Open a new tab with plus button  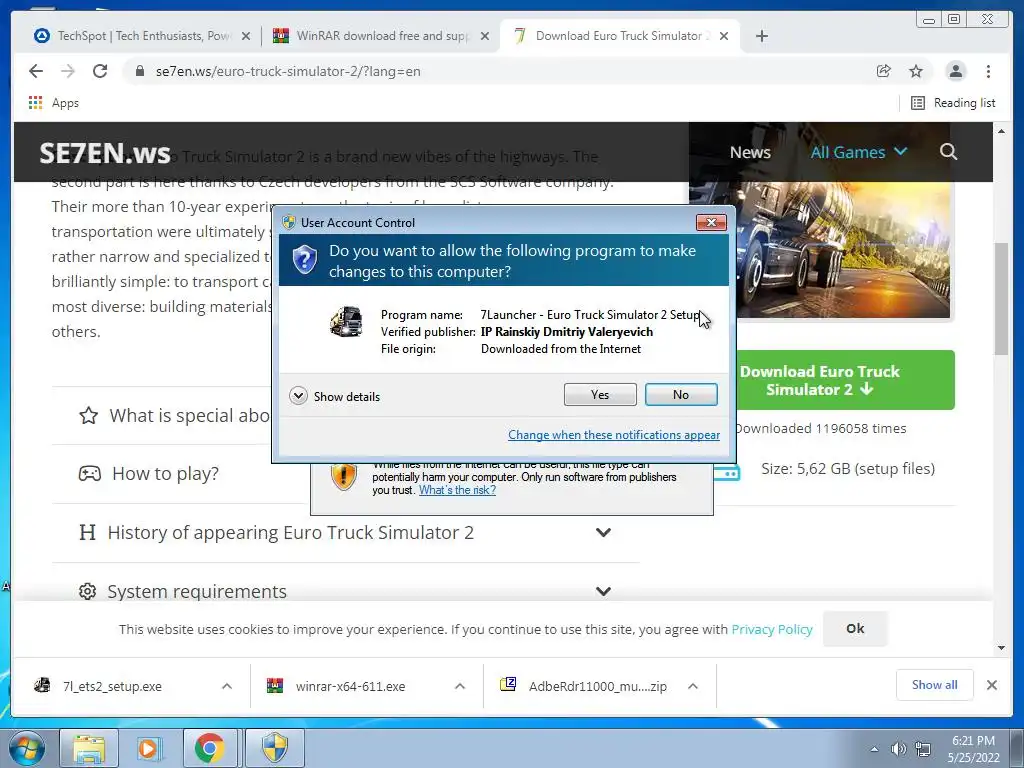point(761,36)
